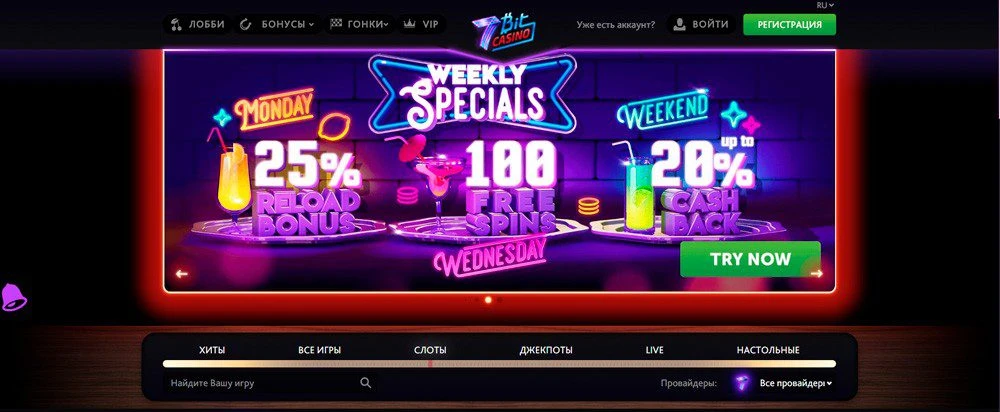Image resolution: width=1000 pixels, height=412 pixels.
Task: Go to next banner with right arrow
Action: tap(816, 274)
